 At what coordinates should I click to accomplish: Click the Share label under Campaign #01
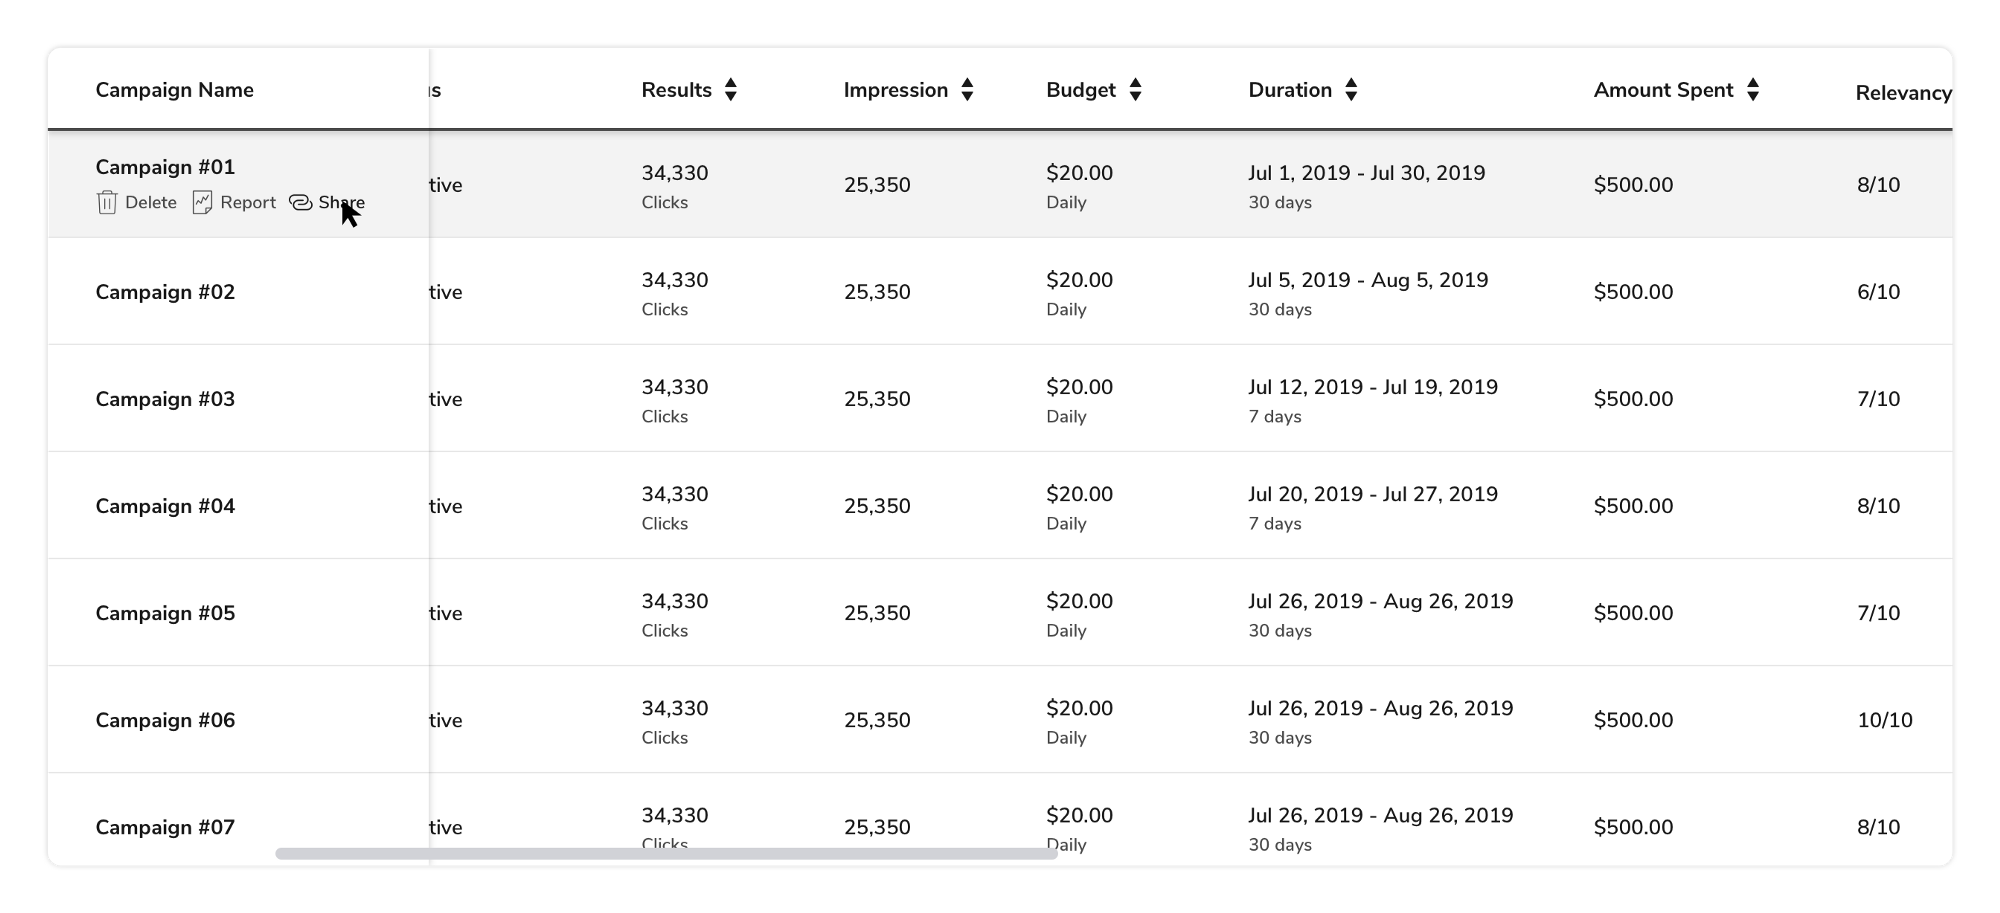[343, 202]
